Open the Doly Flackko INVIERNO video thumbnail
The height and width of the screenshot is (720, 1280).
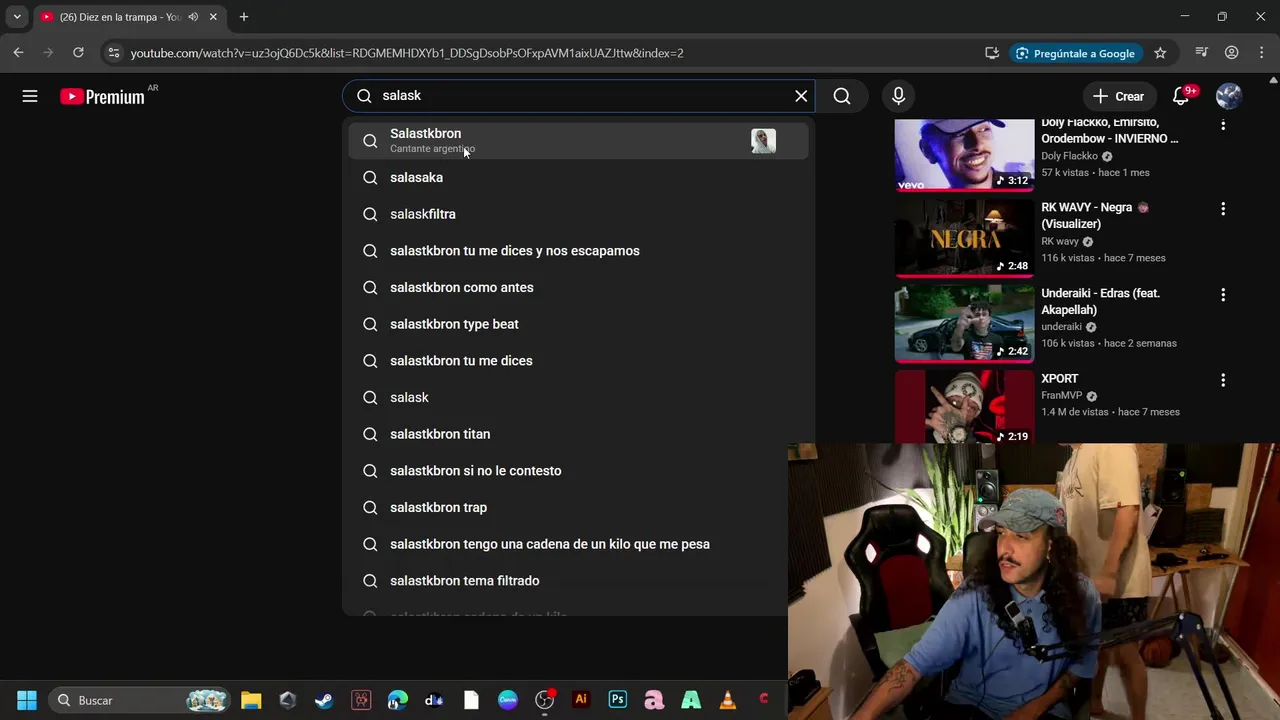tap(964, 155)
